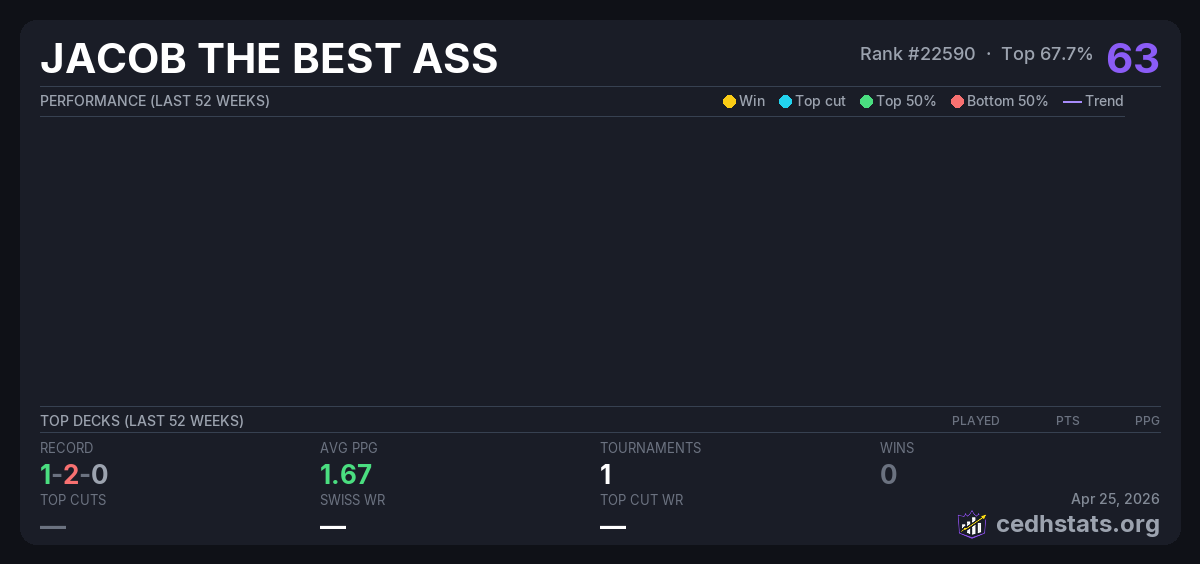This screenshot has width=1200, height=564.
Task: Click the green Top 50% legend dot
Action: 866,101
